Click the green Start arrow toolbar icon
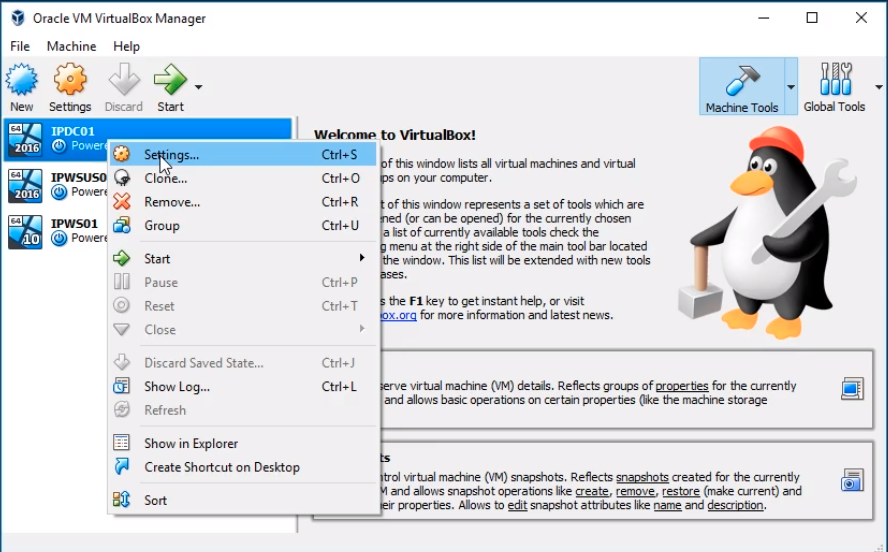 (x=170, y=81)
